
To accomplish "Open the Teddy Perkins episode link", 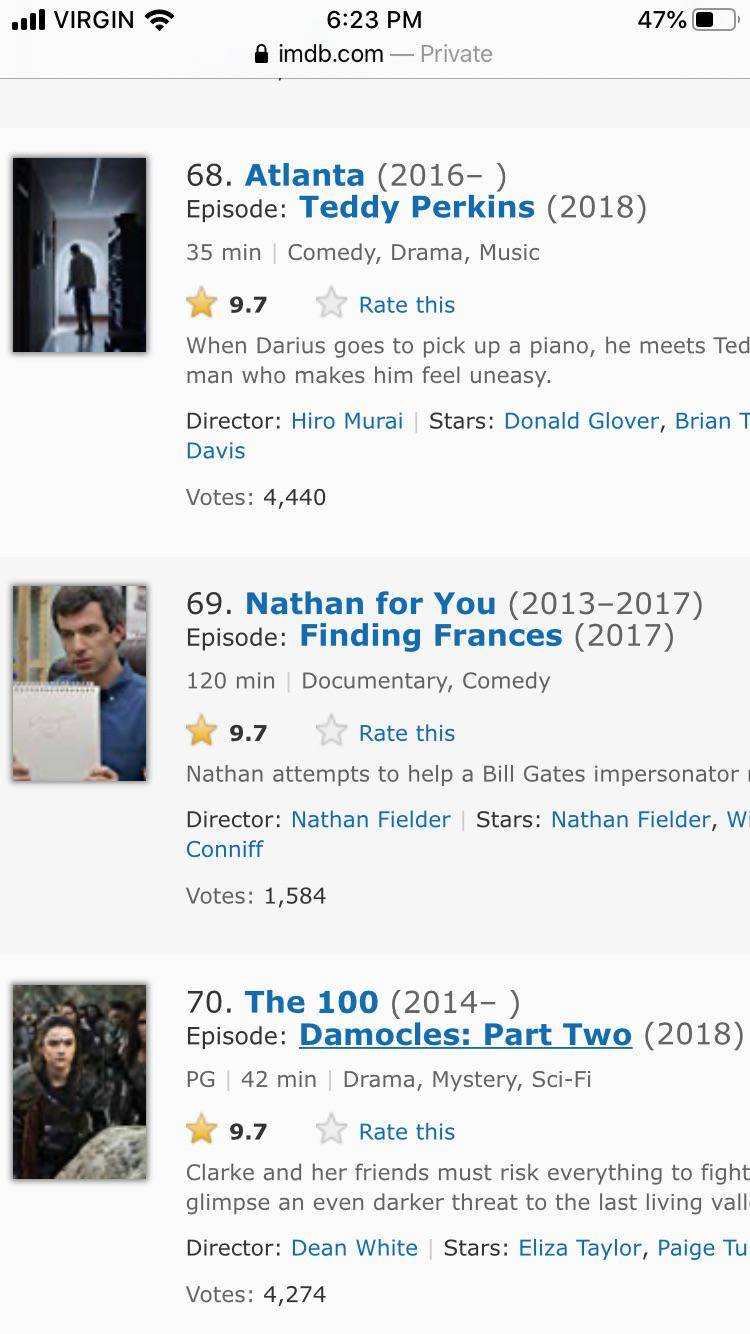I will pos(417,207).
